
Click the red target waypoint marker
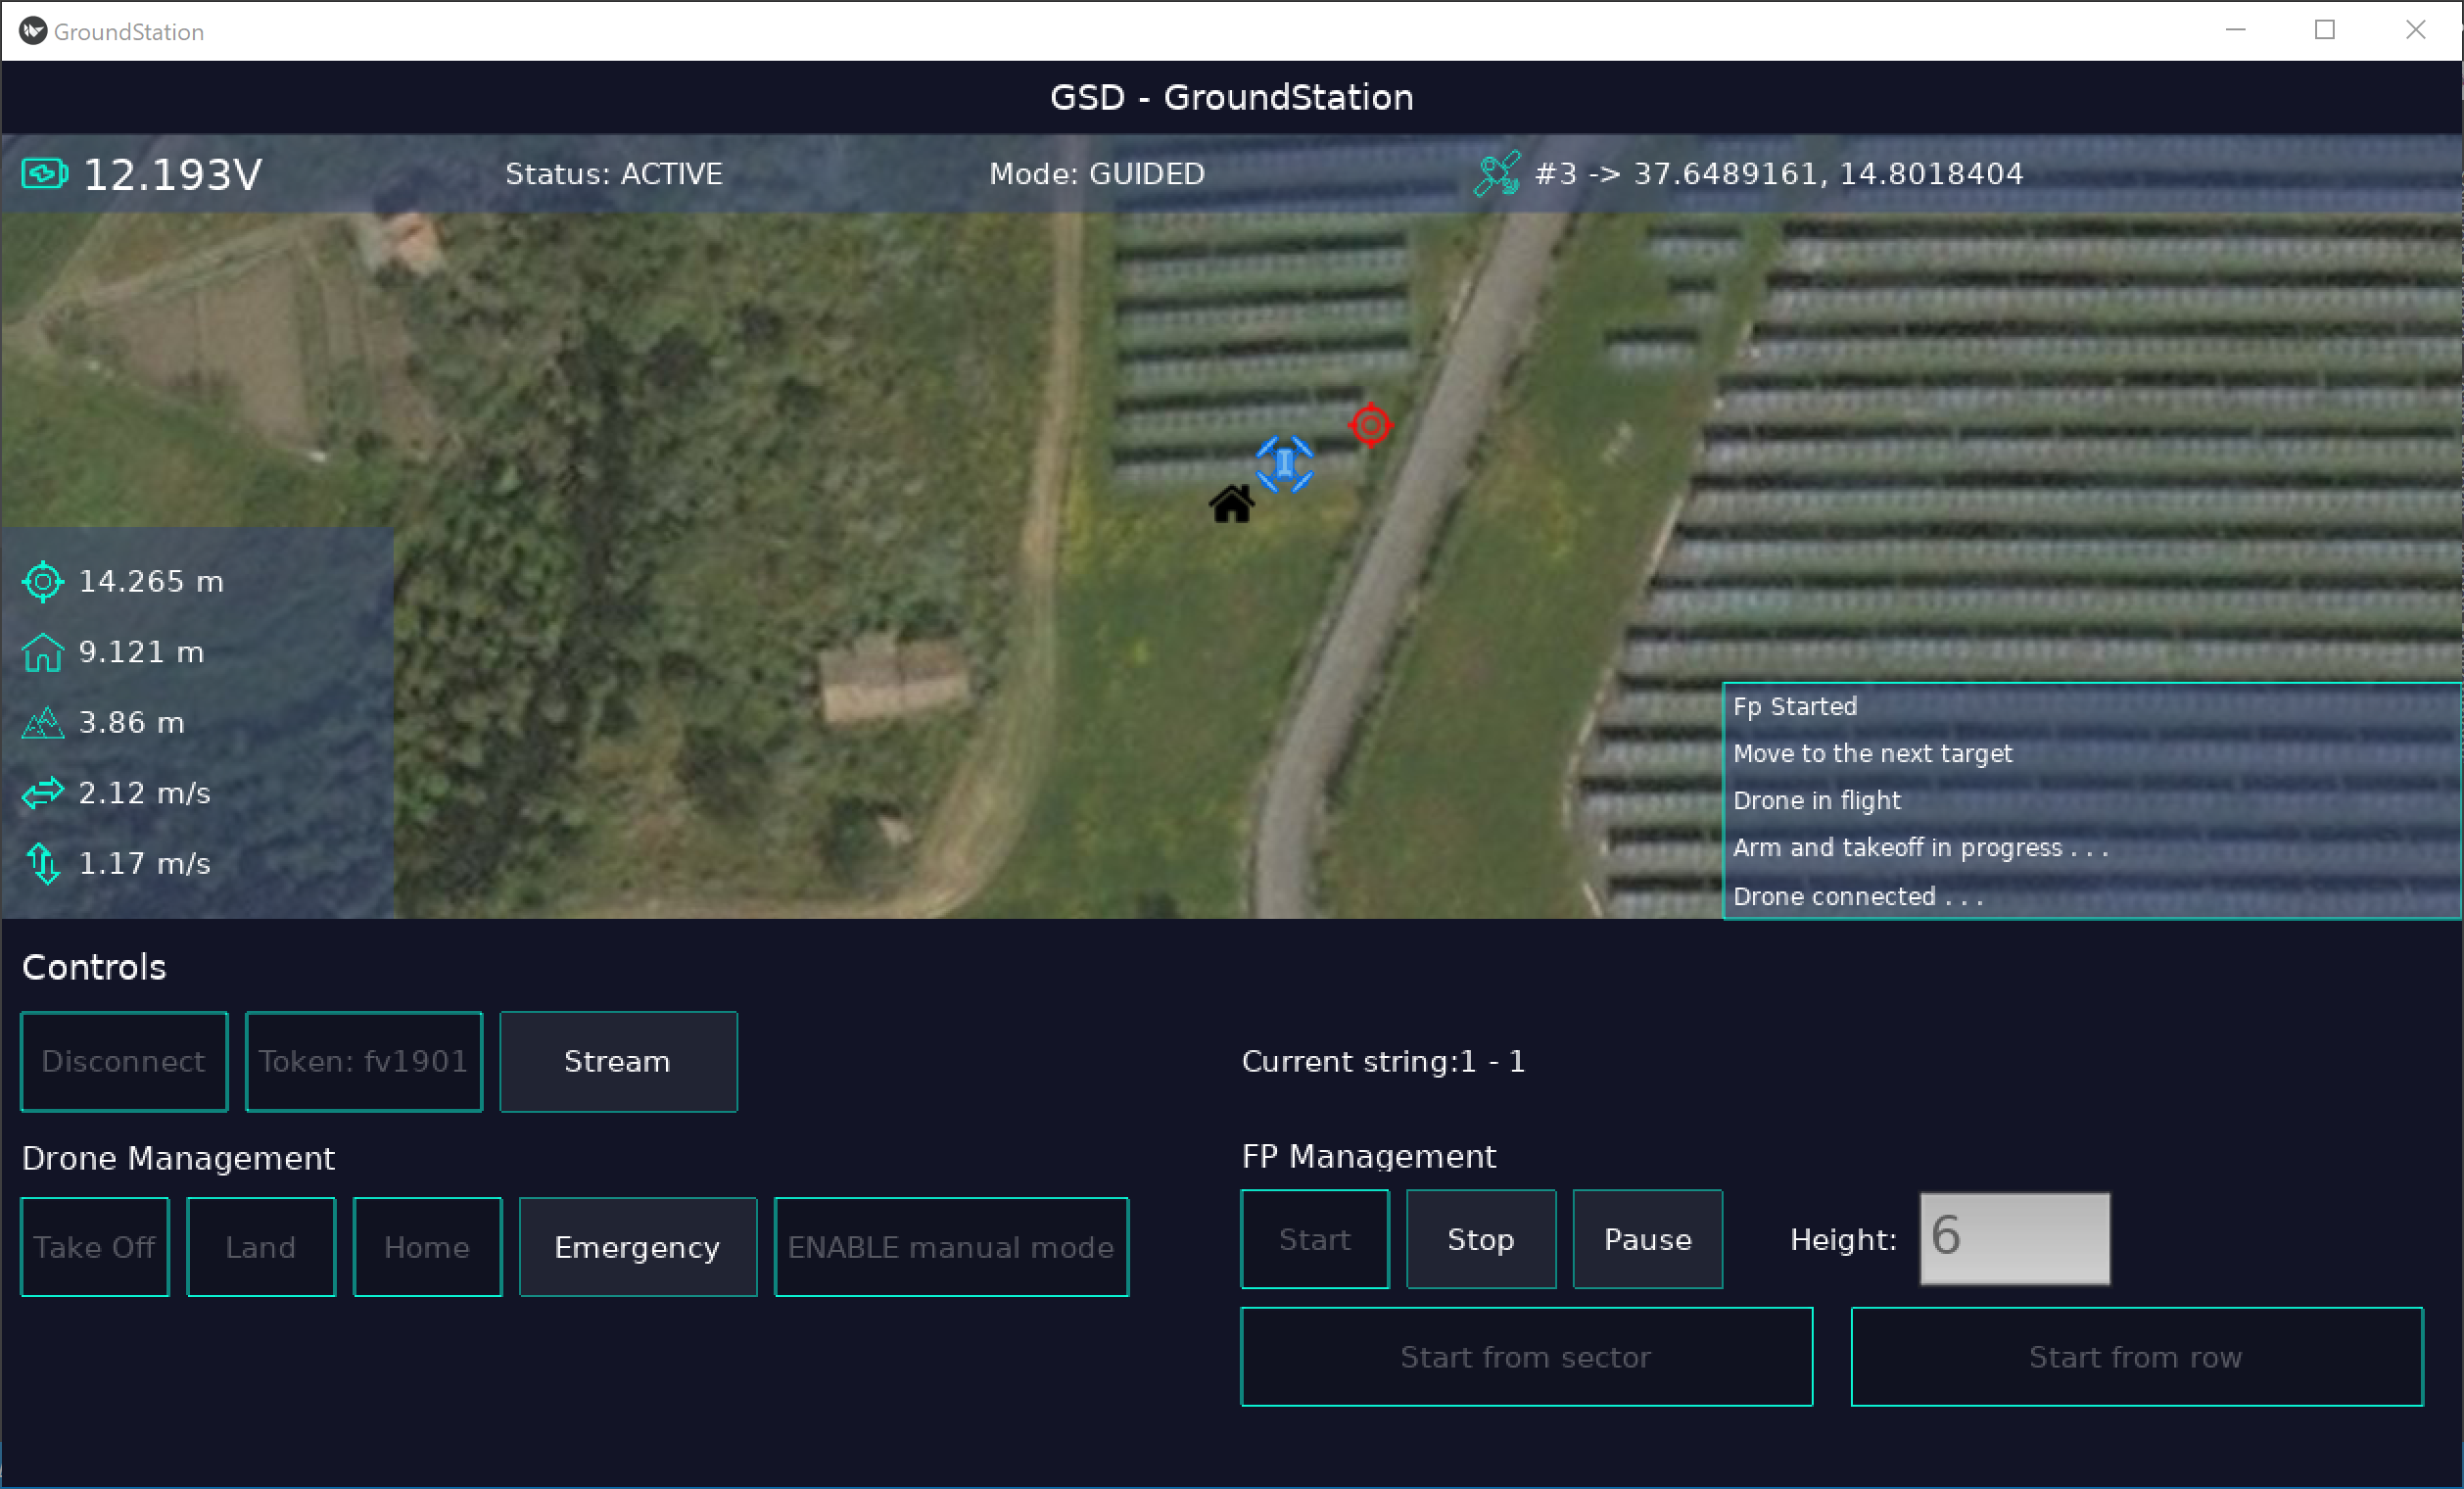1370,426
